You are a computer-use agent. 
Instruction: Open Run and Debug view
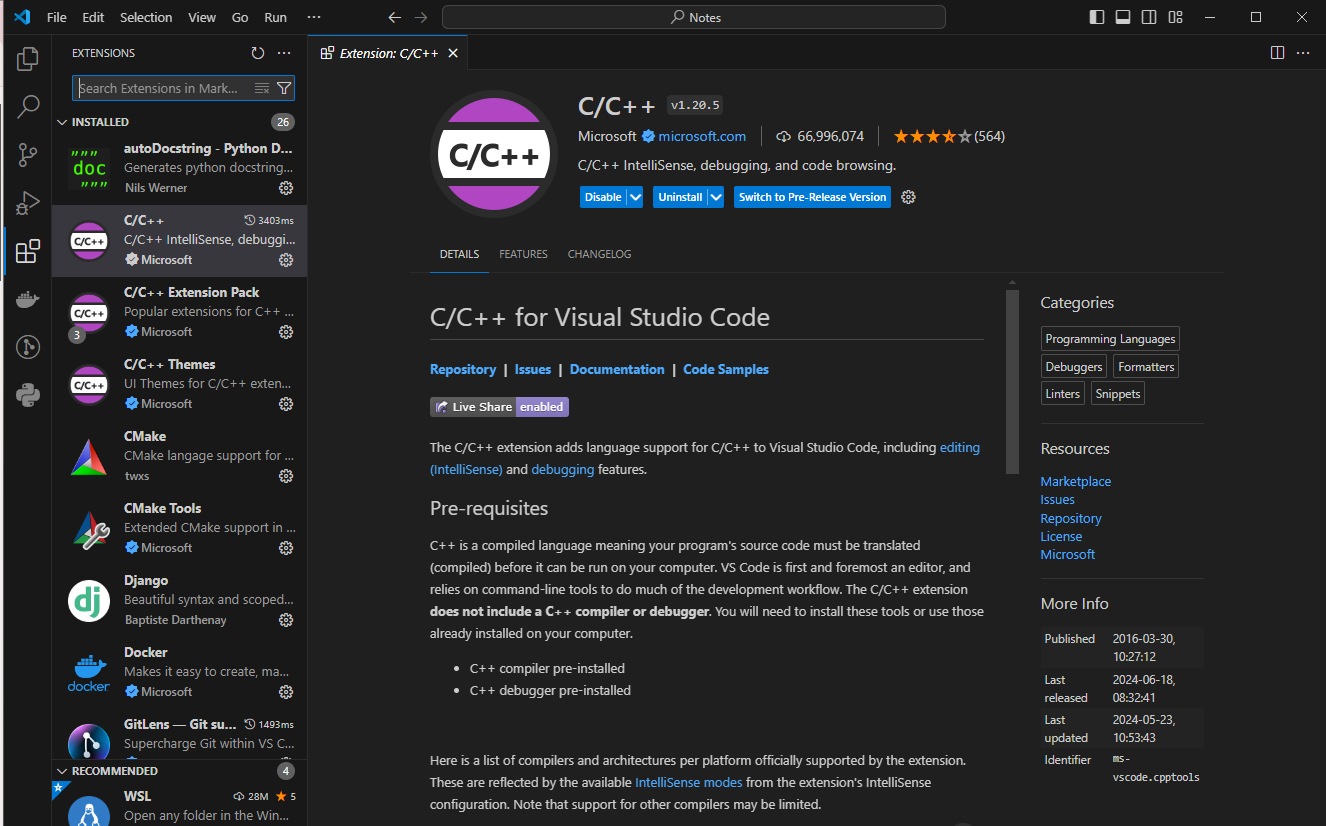[28, 202]
